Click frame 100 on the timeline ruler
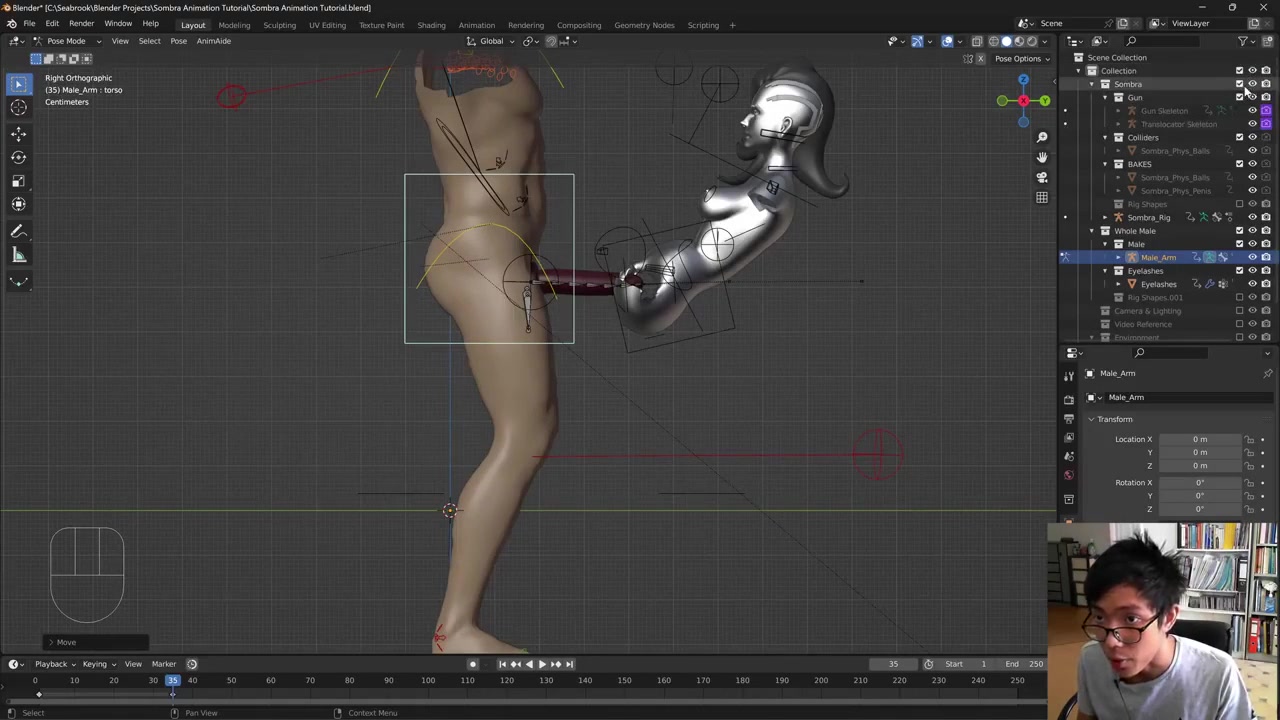This screenshot has height=720, width=1280. [x=428, y=681]
